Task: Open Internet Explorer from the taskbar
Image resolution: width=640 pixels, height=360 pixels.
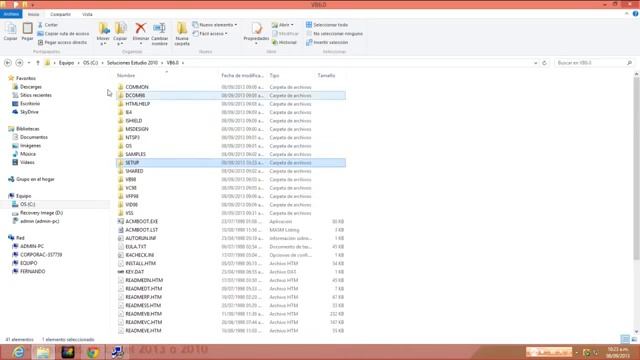Action: coord(18,352)
